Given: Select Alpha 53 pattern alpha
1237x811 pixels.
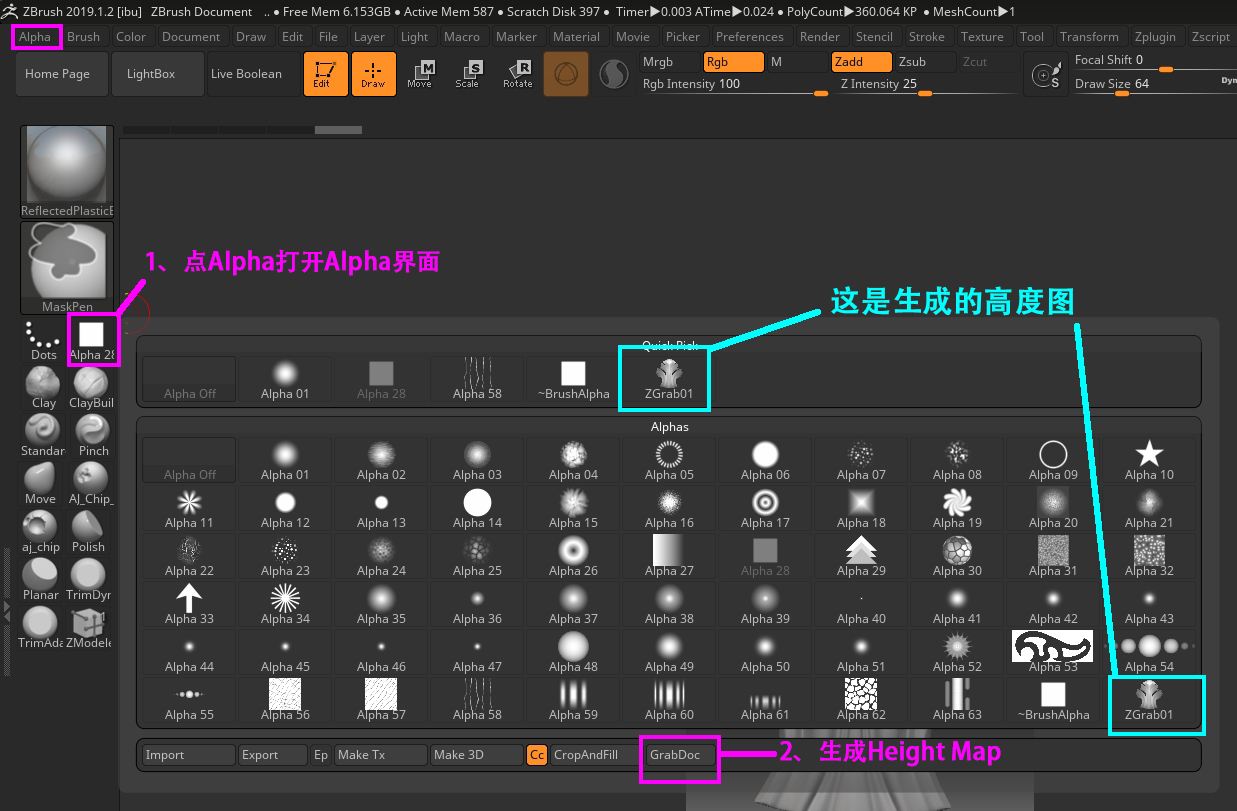Looking at the screenshot, I should [x=1053, y=652].
